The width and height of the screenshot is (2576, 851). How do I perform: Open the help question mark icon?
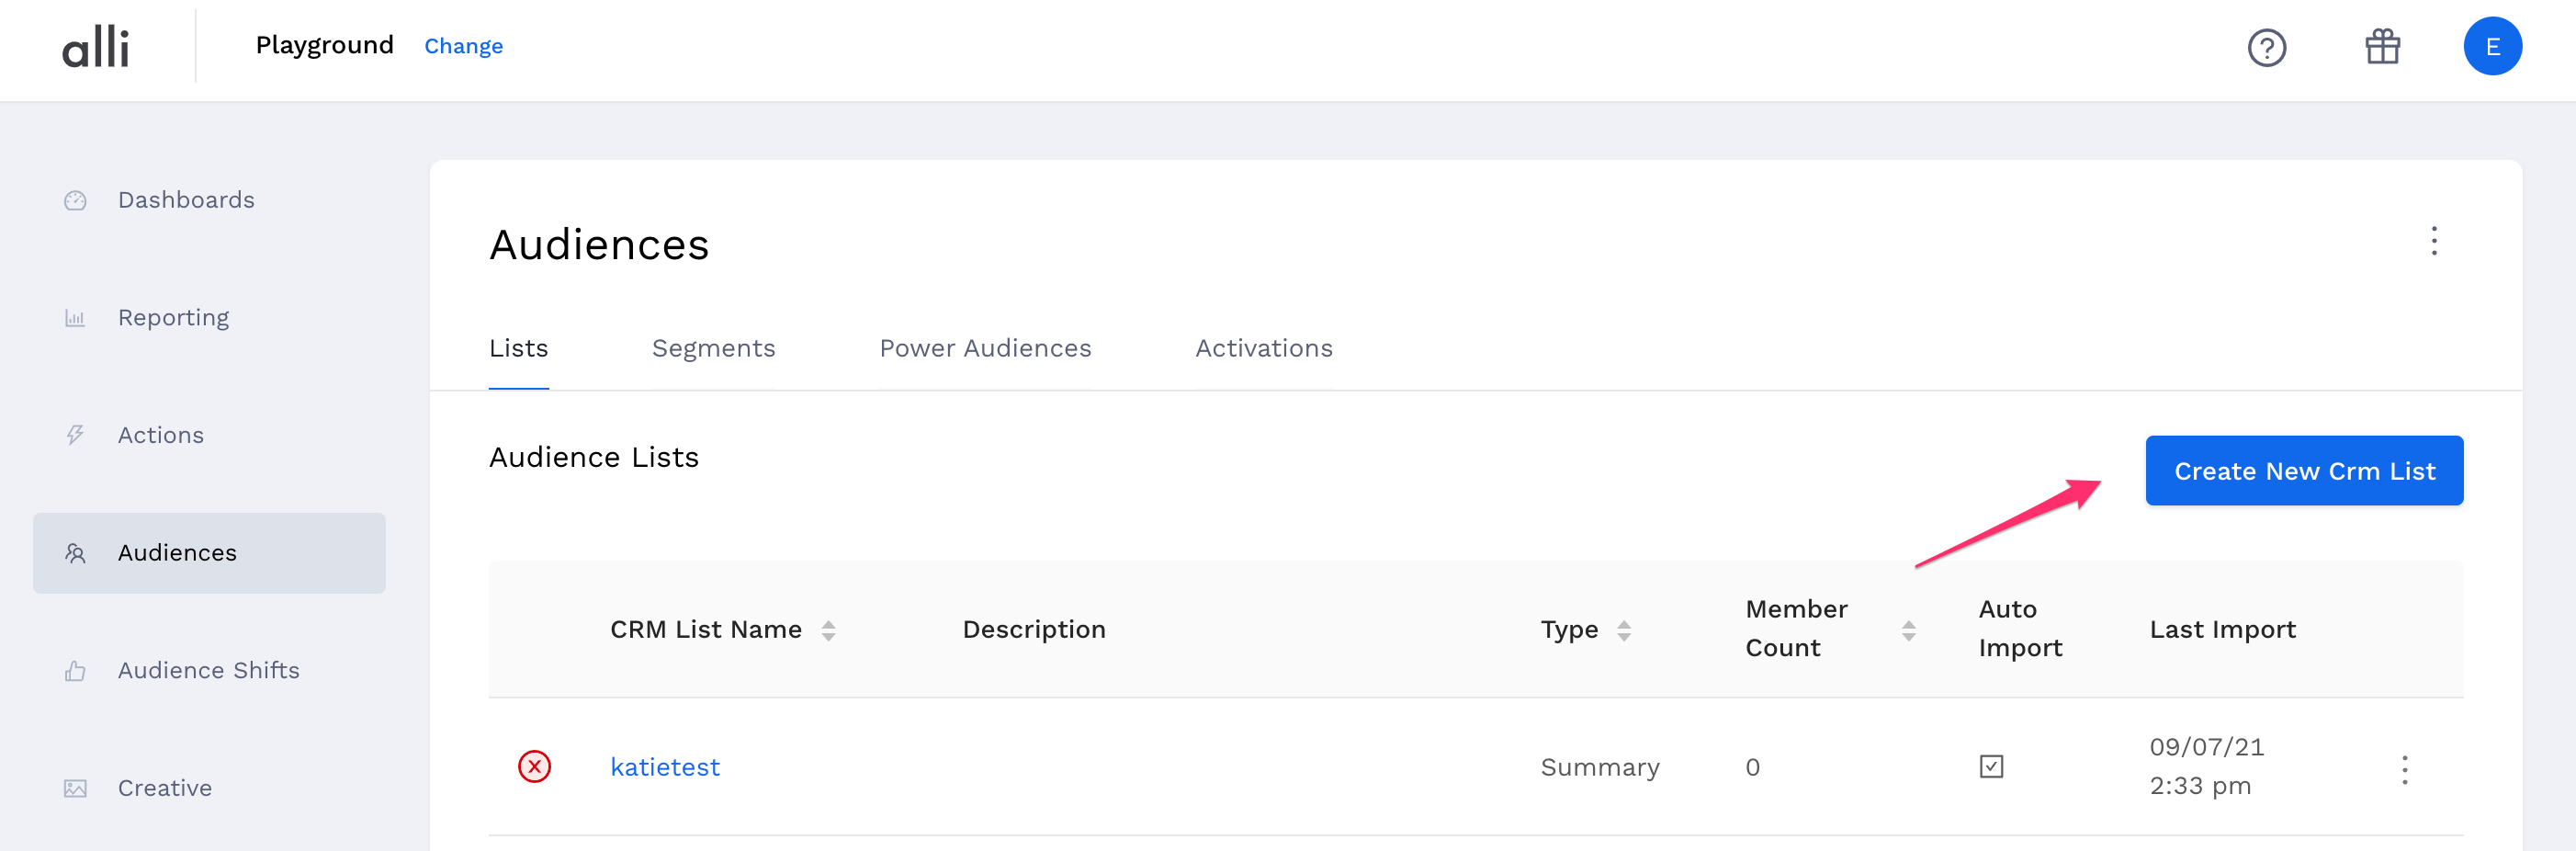pos(2268,47)
